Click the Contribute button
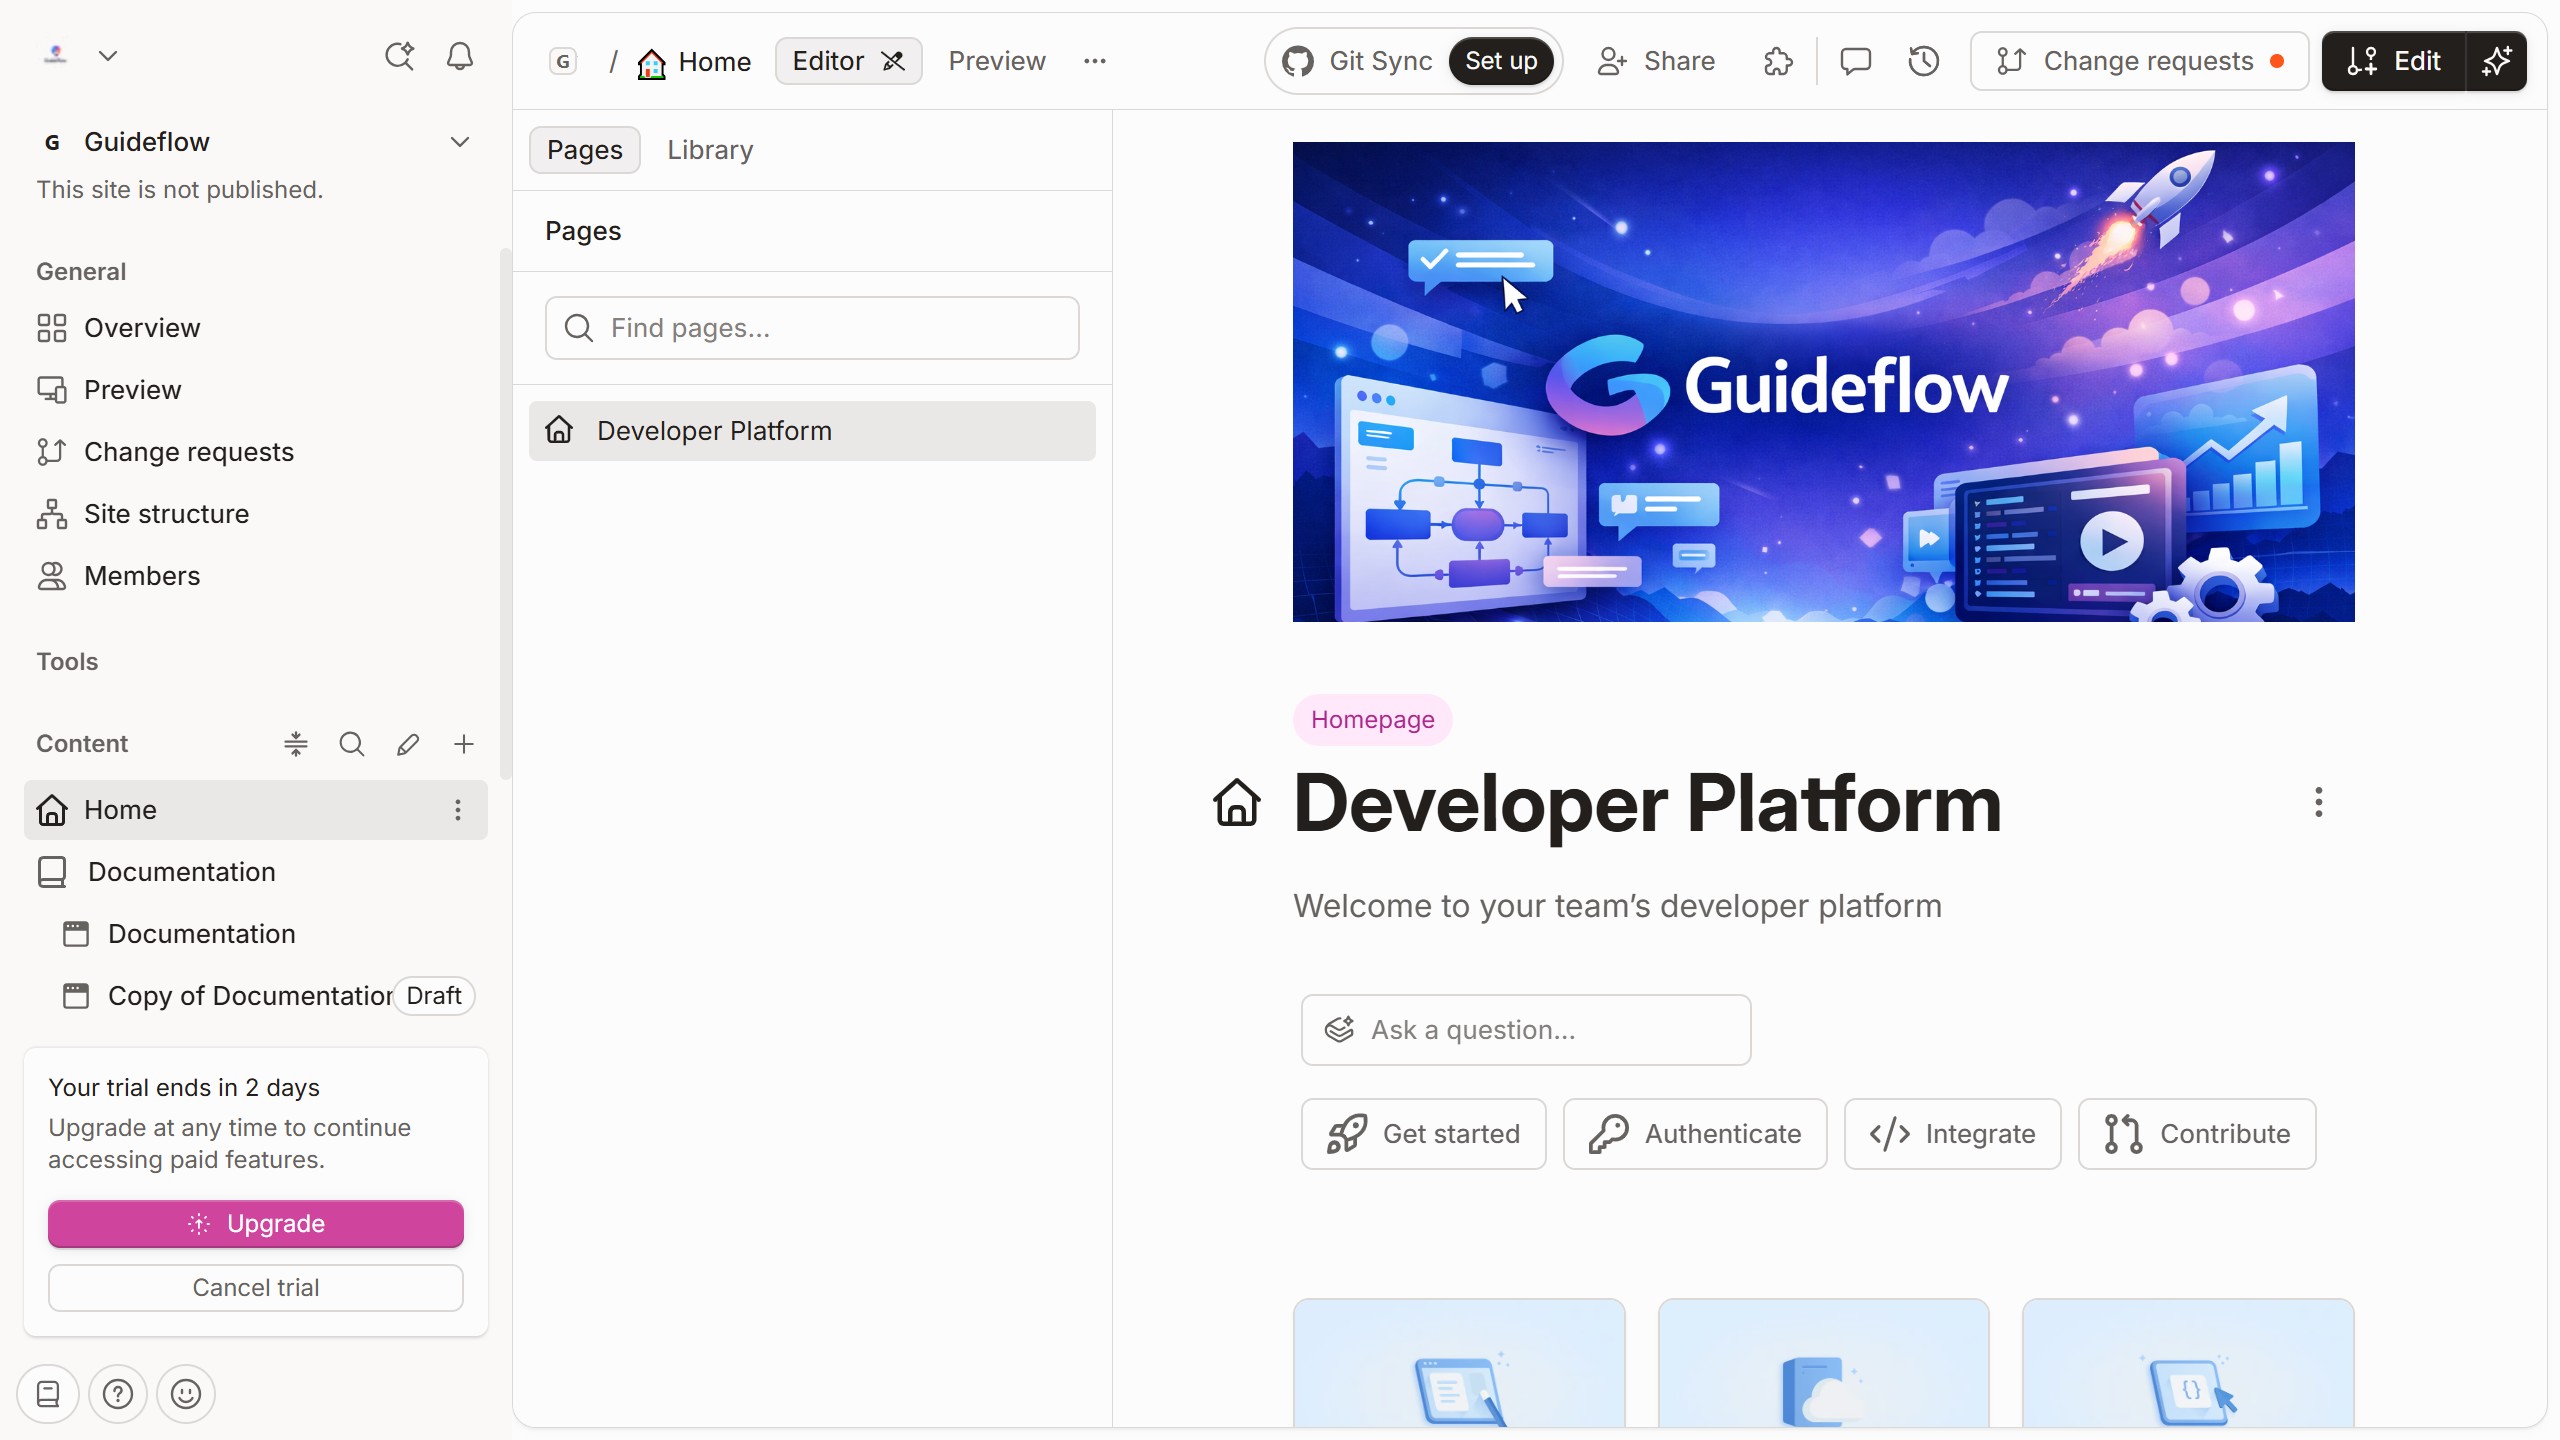 click(x=2197, y=1134)
